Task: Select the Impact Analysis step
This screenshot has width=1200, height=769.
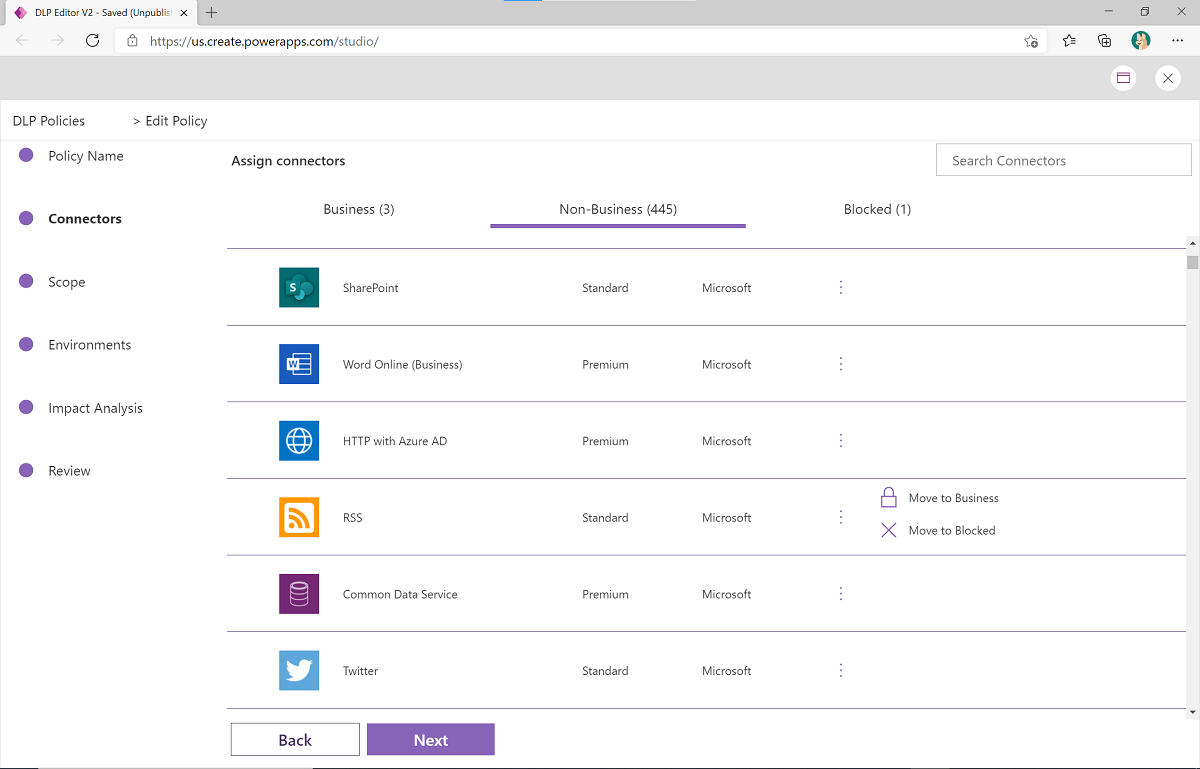Action: point(95,408)
